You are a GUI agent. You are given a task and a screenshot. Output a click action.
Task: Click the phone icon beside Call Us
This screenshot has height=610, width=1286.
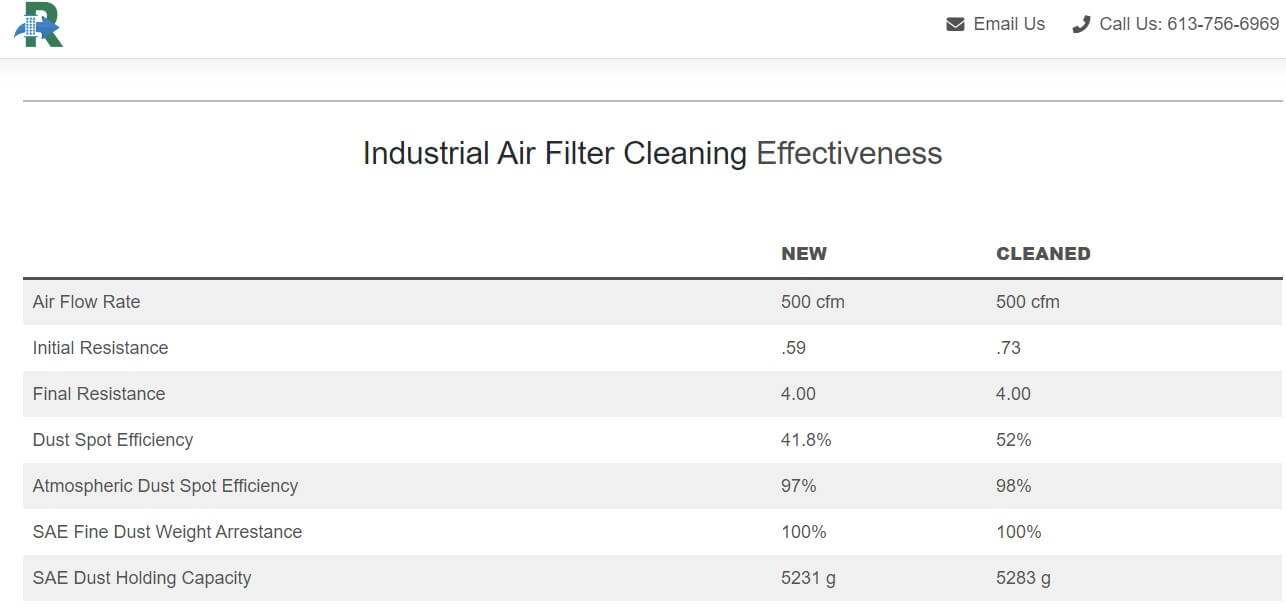click(1080, 23)
